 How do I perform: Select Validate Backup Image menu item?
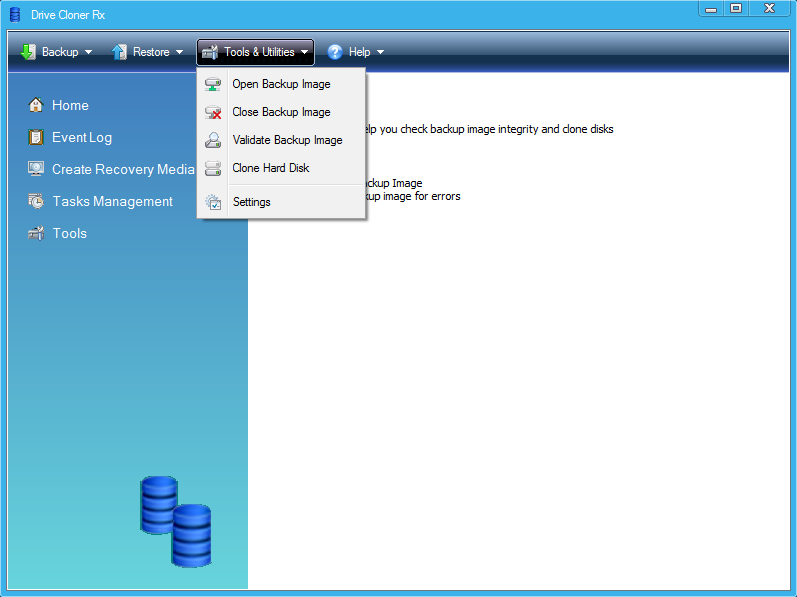pos(287,140)
